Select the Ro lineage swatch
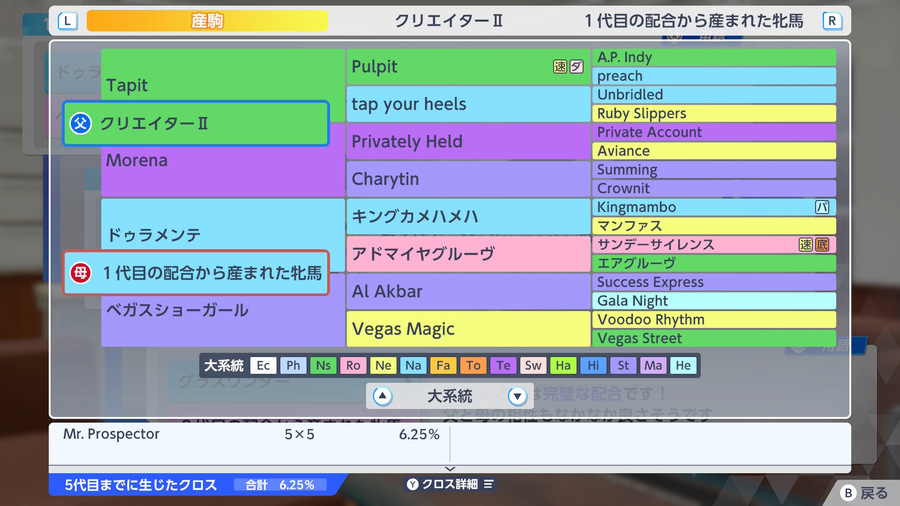900x506 pixels. (353, 365)
